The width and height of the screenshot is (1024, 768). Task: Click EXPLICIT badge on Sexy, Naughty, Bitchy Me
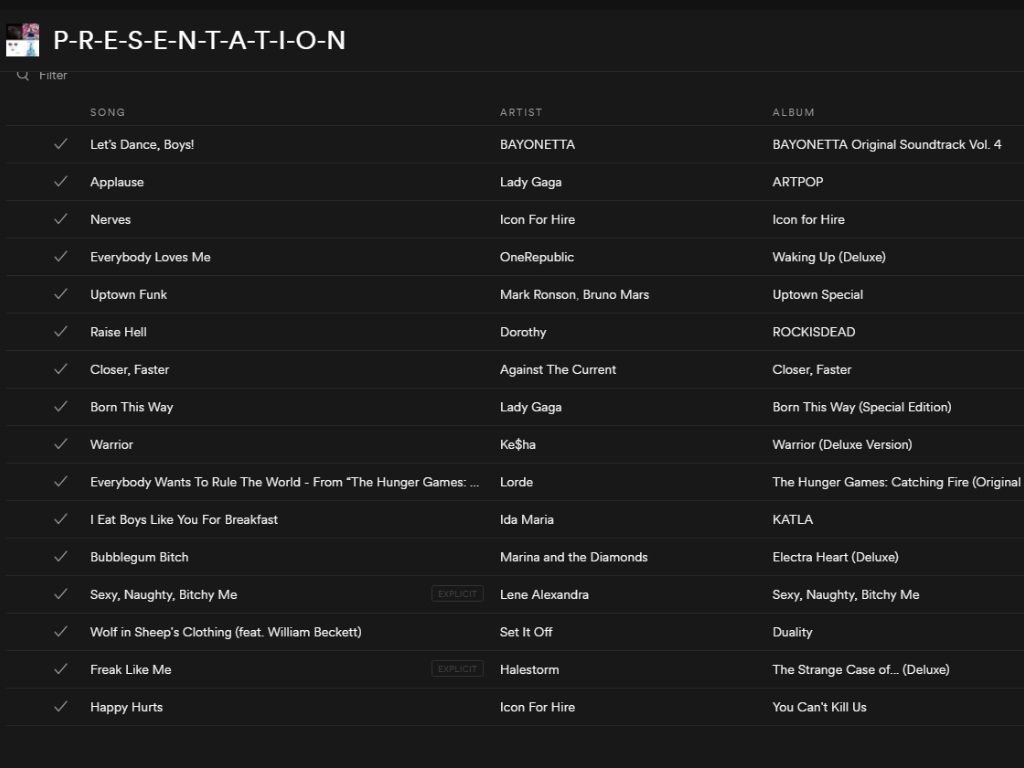457,594
